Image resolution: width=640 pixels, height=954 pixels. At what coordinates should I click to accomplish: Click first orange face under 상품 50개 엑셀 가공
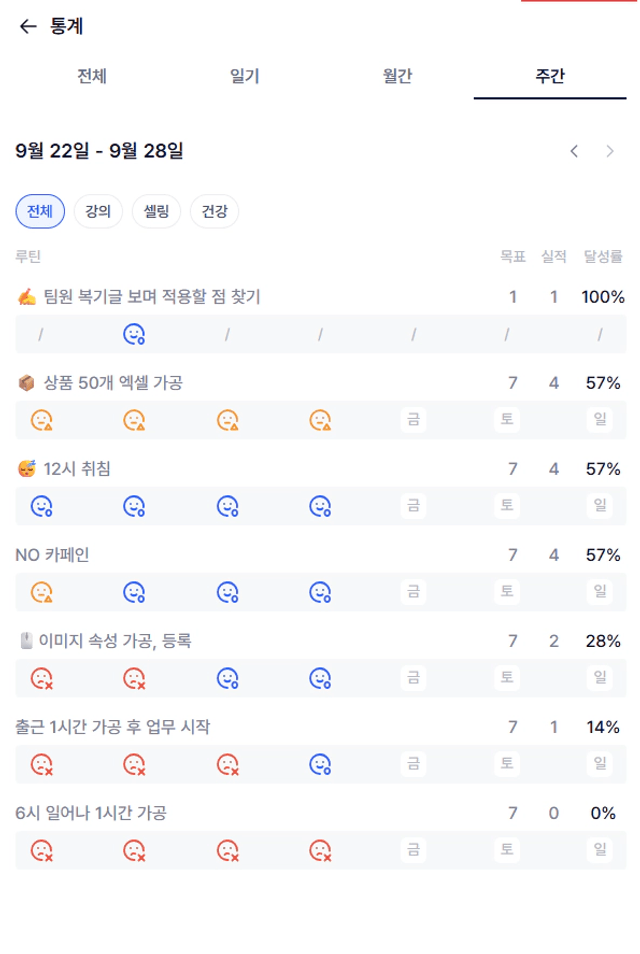click(x=41, y=420)
